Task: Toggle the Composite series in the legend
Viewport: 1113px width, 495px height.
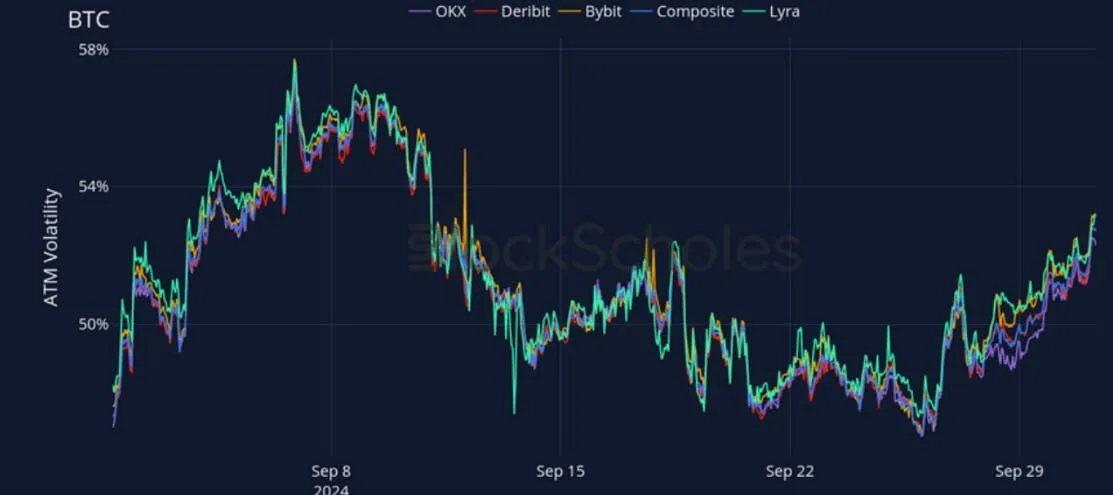Action: tap(681, 11)
